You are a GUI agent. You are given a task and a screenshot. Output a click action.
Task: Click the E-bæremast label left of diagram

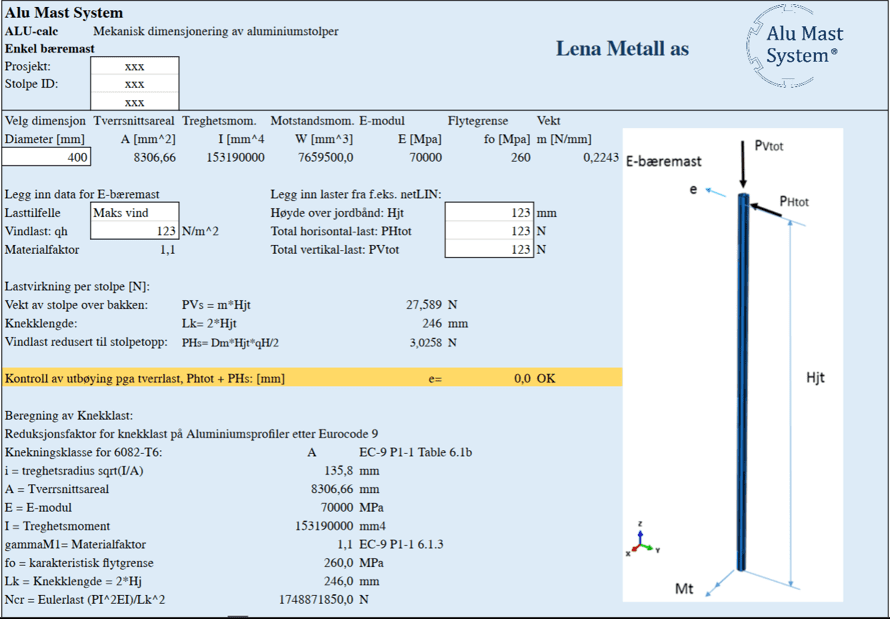[664, 162]
